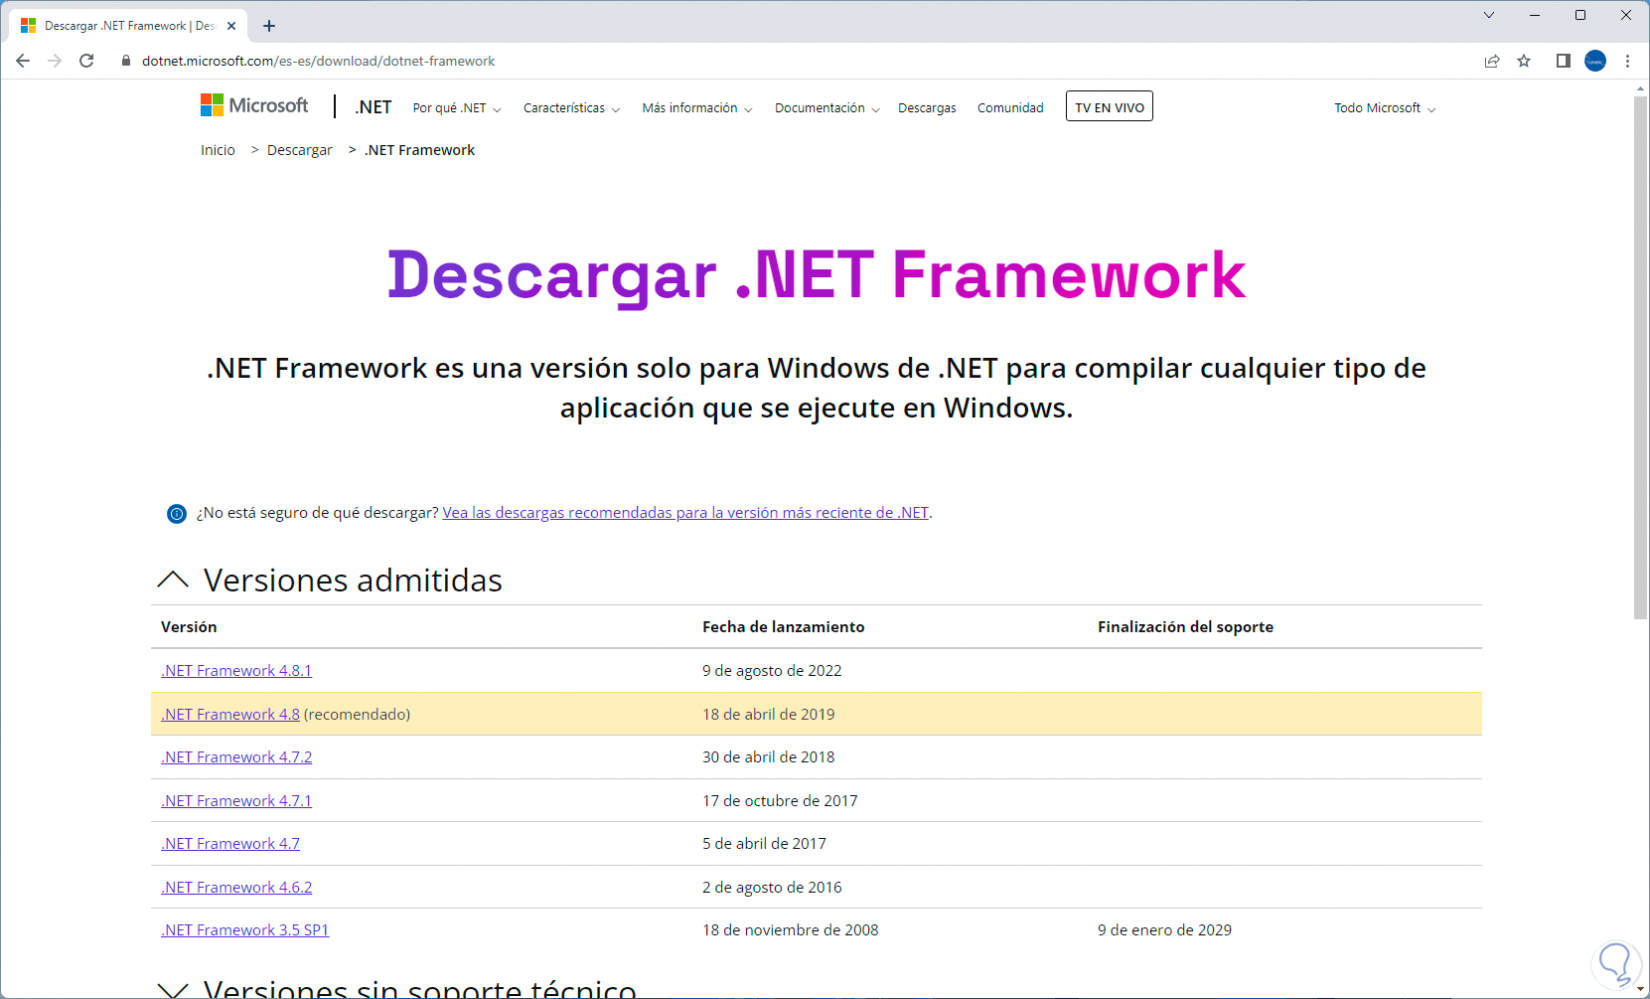The width and height of the screenshot is (1650, 999).
Task: Click the Fecha de lanzamiento column header
Action: (x=783, y=627)
